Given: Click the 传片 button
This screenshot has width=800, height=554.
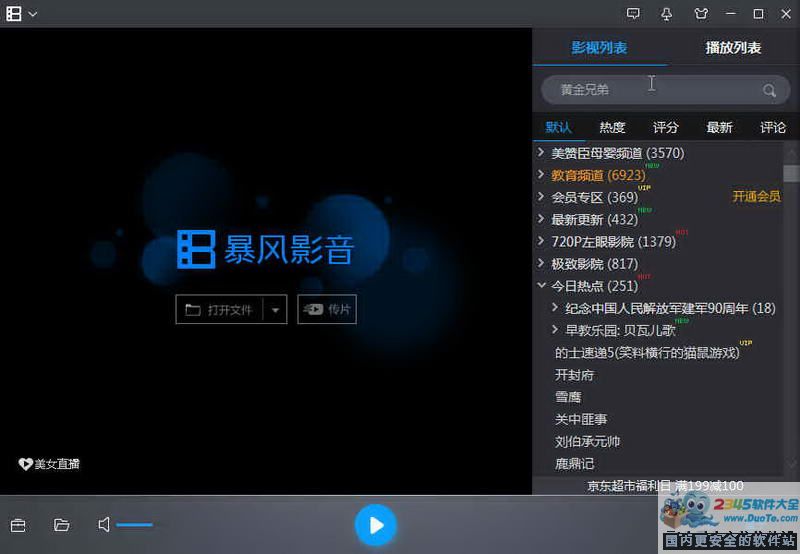Looking at the screenshot, I should (327, 310).
